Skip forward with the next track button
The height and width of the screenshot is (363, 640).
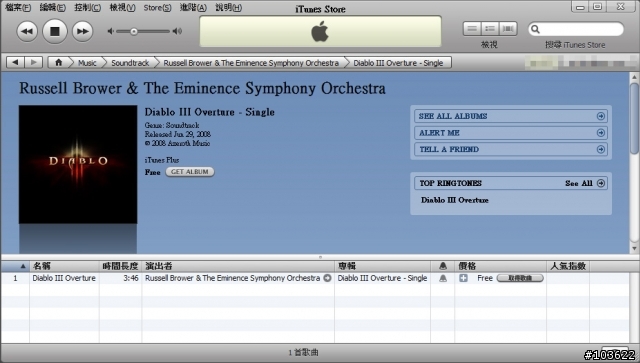coord(82,31)
